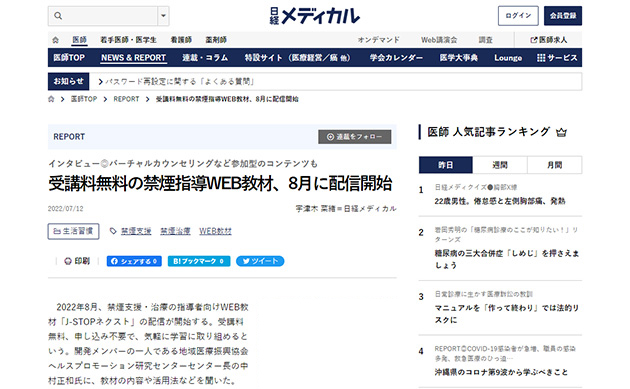Click the 印刷 print button
This screenshot has width=630, height=389.
pos(77,261)
